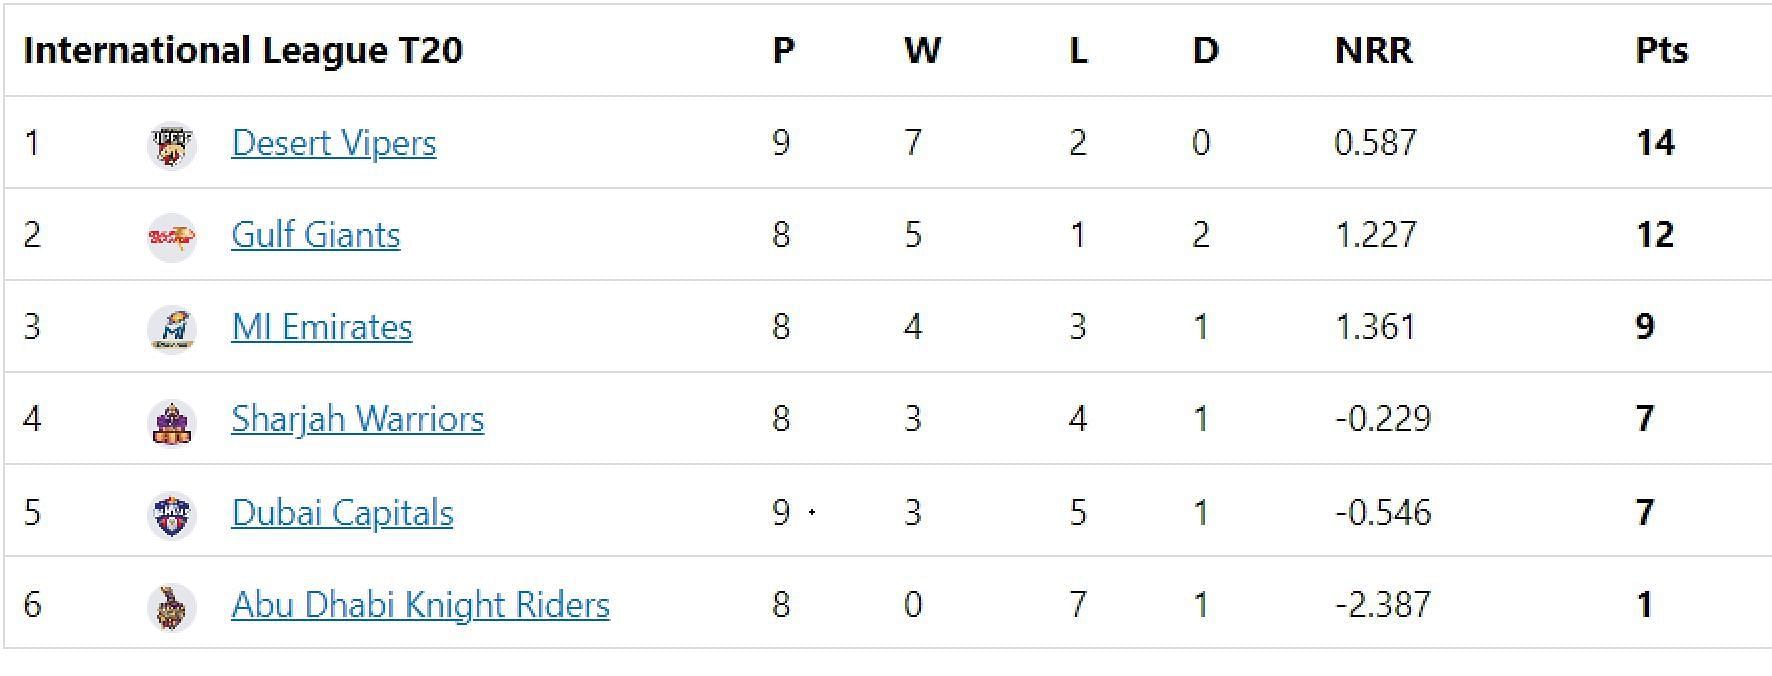Image resolution: width=1772 pixels, height=676 pixels.
Task: Open the MI Emirates team link
Action: [322, 327]
